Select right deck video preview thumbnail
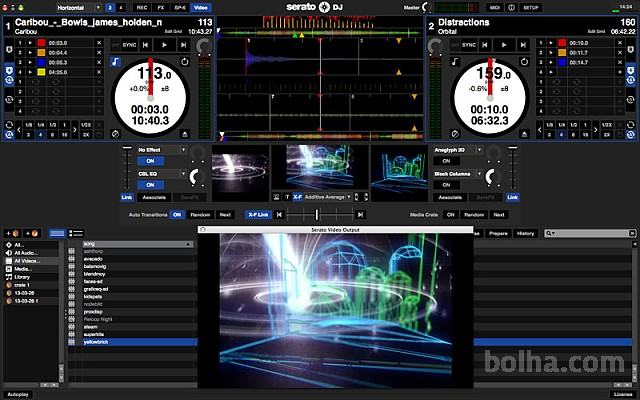 point(400,173)
